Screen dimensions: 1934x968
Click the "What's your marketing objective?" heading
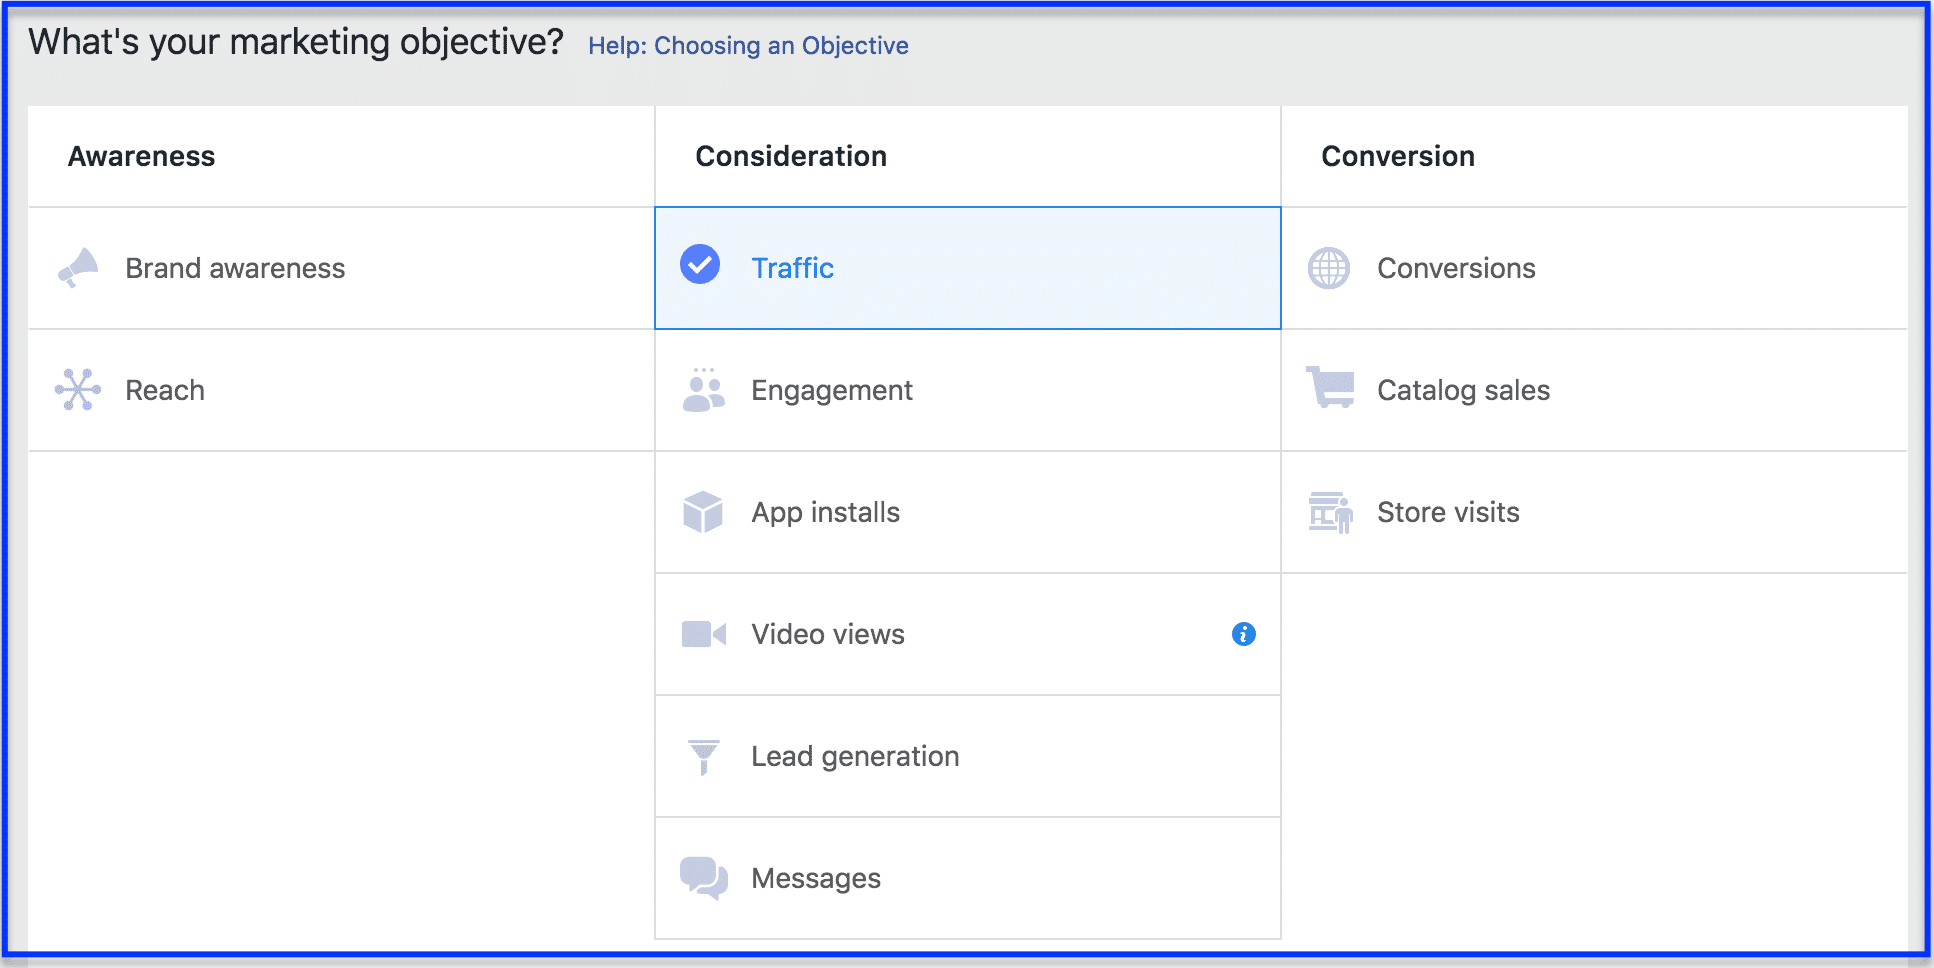tap(296, 42)
